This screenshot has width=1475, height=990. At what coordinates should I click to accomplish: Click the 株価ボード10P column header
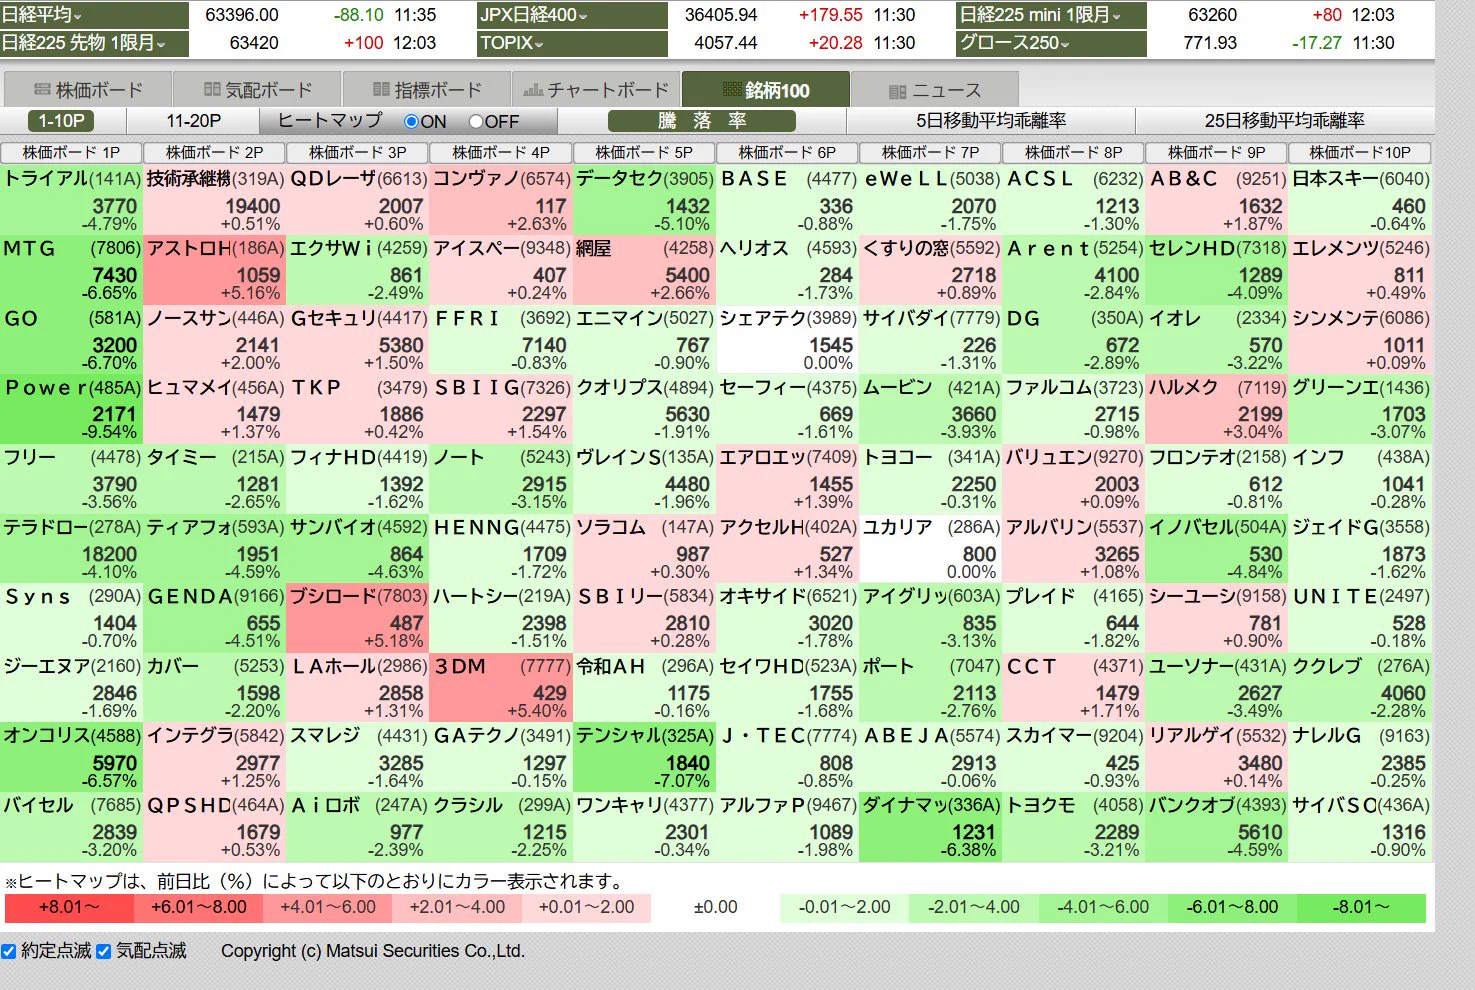pos(1359,153)
